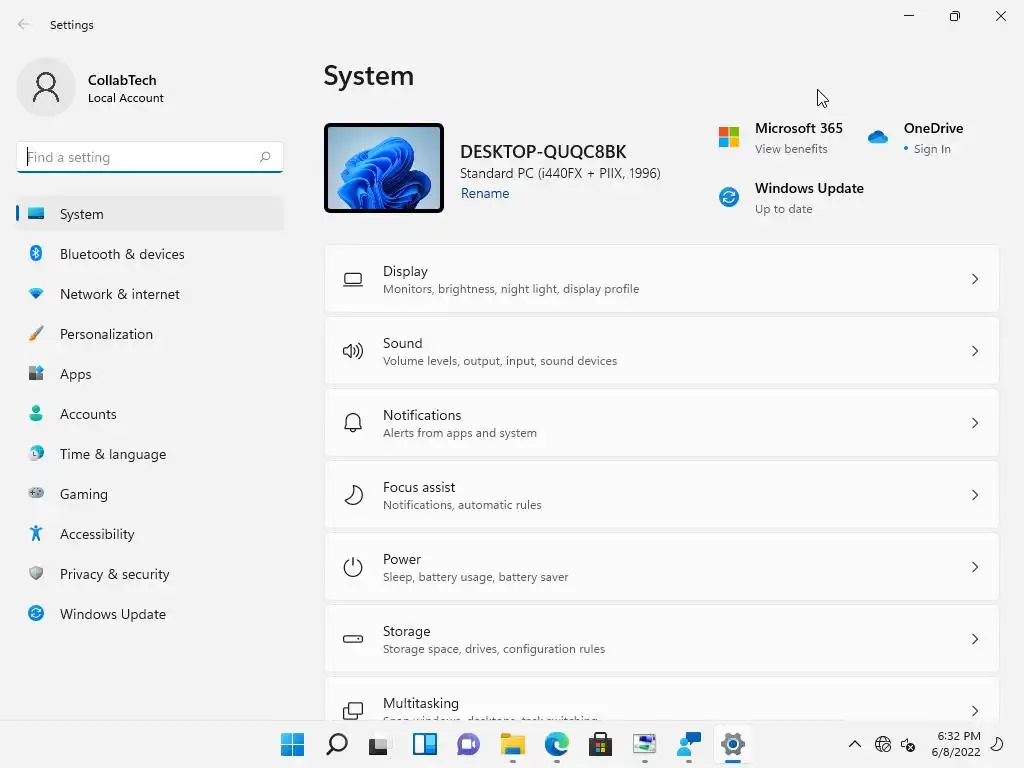Open Chat app on the taskbar
The height and width of the screenshot is (768, 1024).
point(468,744)
